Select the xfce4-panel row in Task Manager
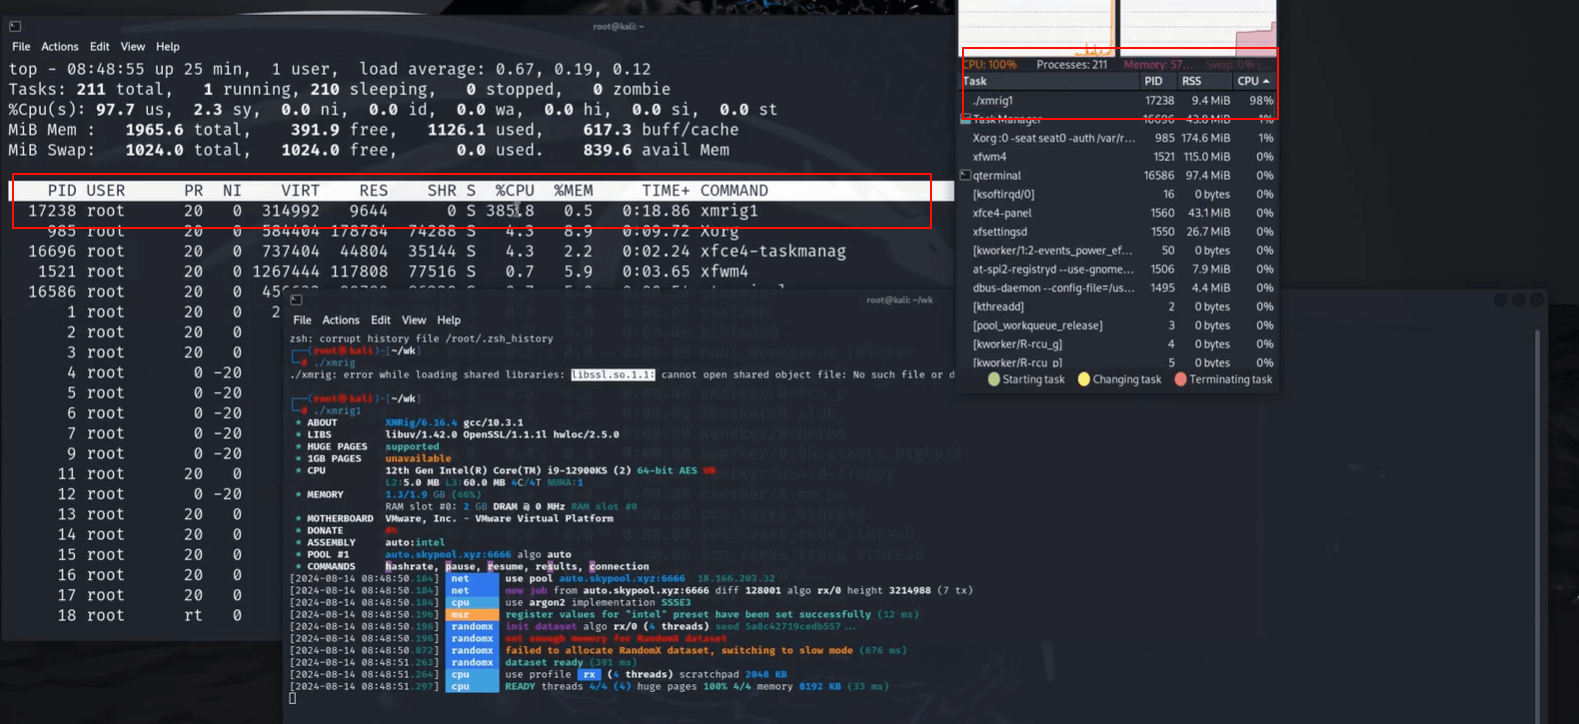Image resolution: width=1579 pixels, height=724 pixels. 1118,213
